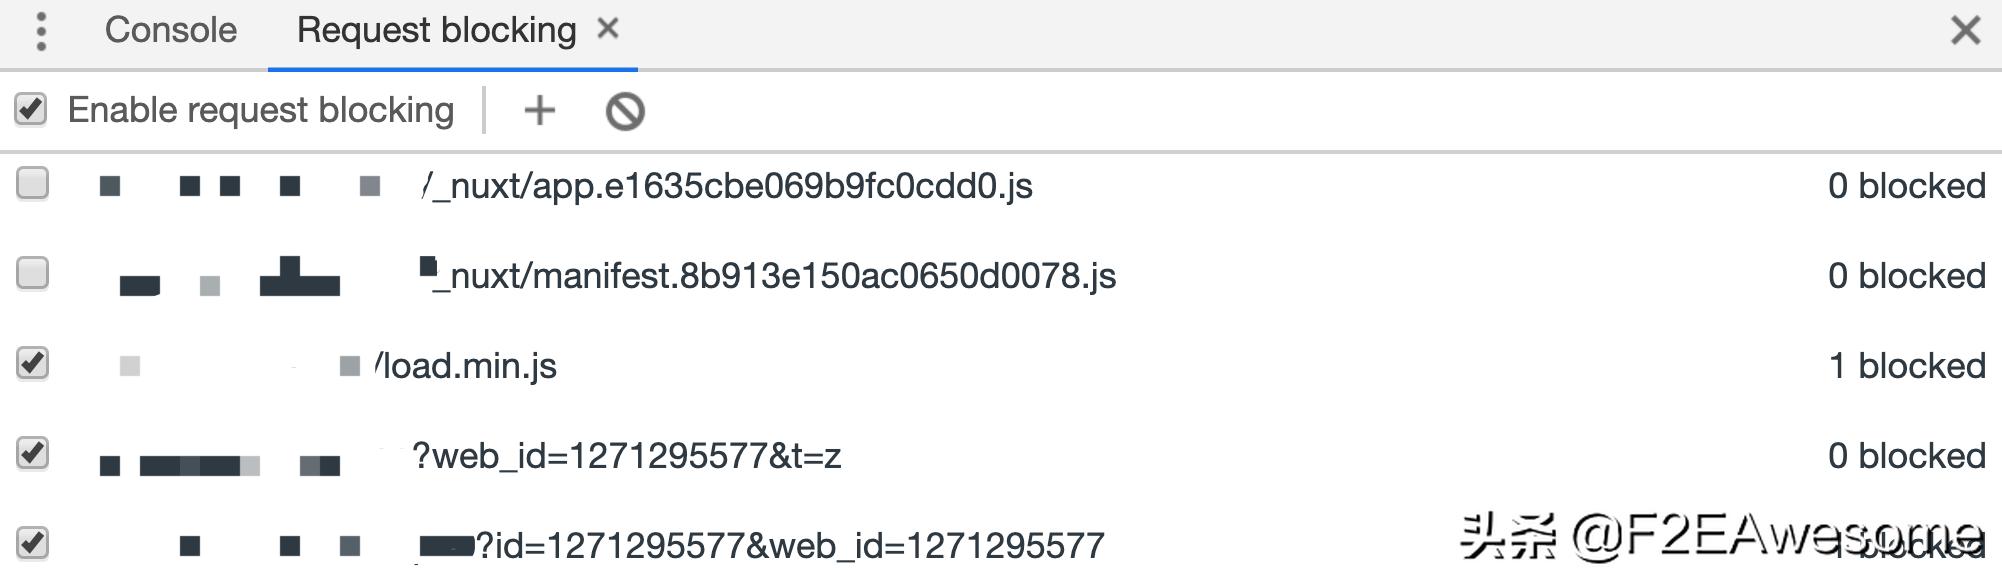Uncheck the ?id=1271295577&web_id pattern checkbox
The image size is (2002, 582).
(x=33, y=543)
